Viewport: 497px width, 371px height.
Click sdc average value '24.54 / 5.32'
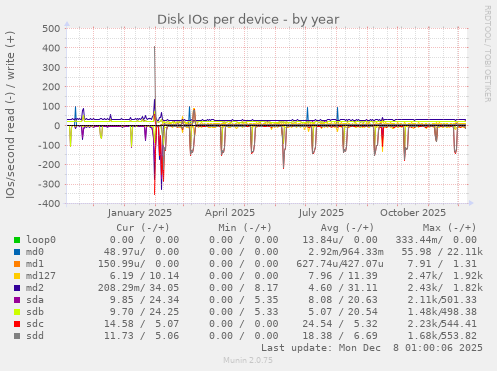[x=340, y=324]
